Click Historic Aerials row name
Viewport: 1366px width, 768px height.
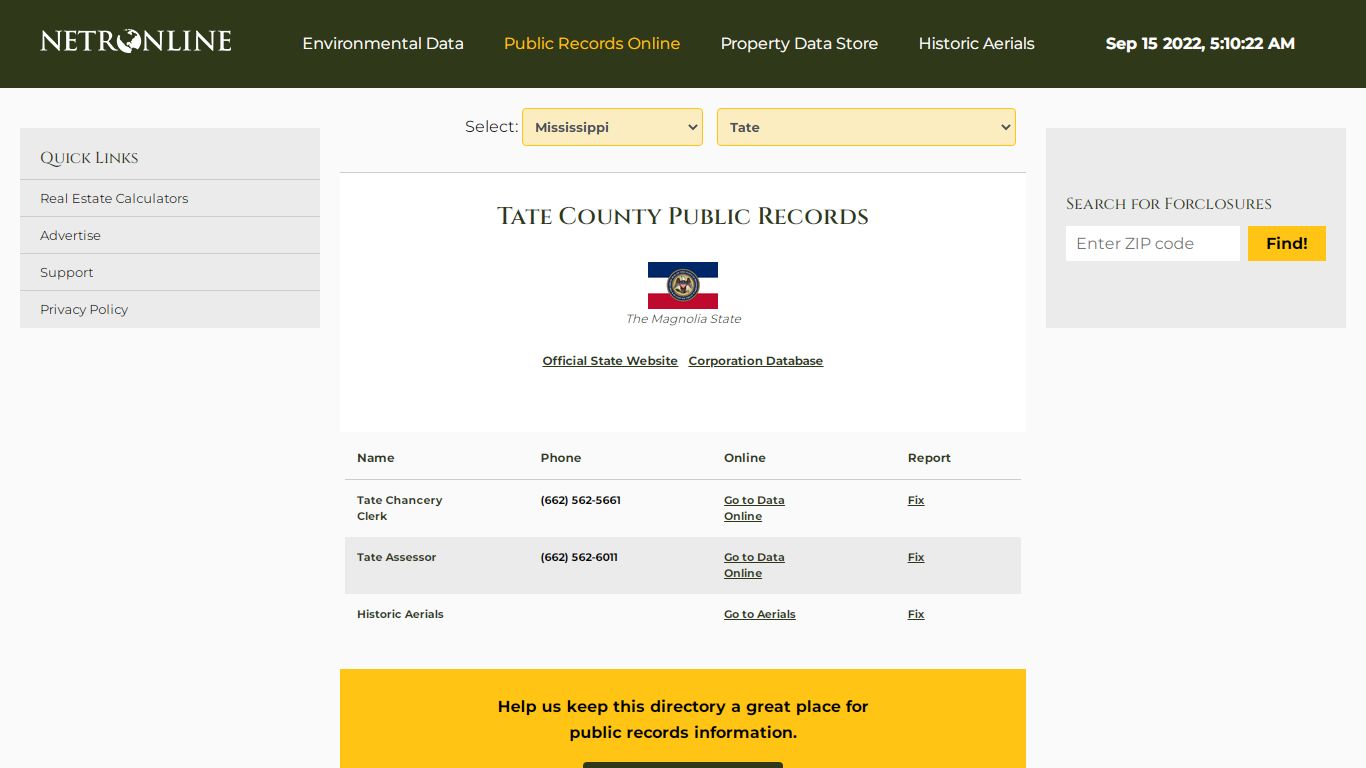pos(400,614)
